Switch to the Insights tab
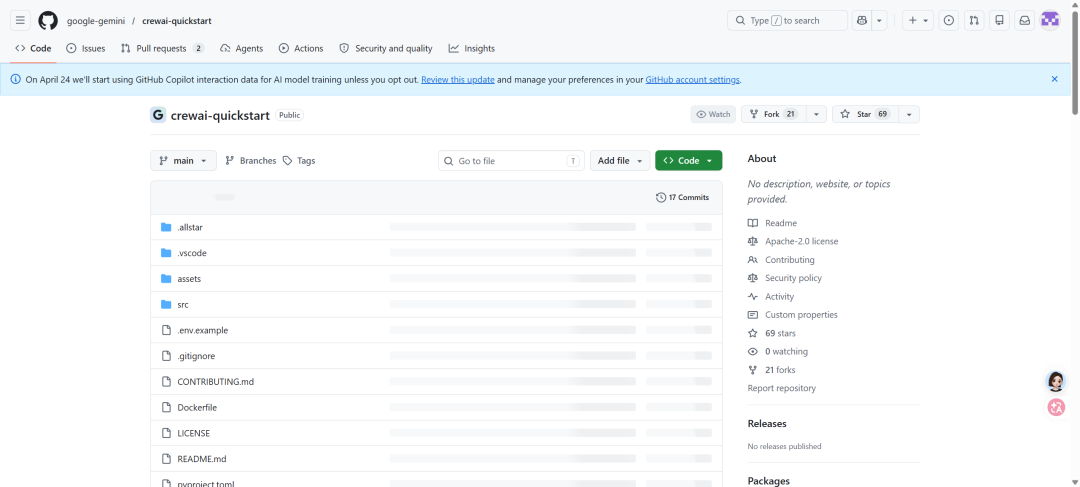Screen dimensions: 1080x487 coord(472,48)
